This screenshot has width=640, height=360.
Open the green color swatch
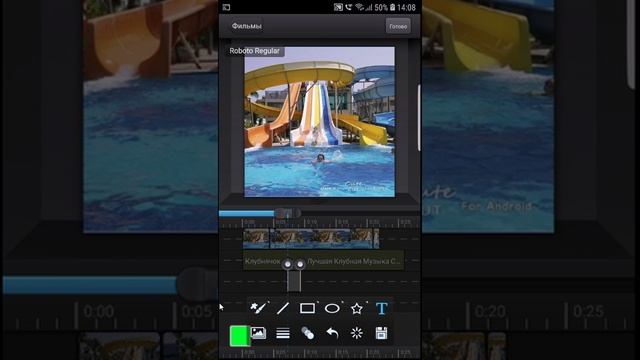[x=239, y=336]
